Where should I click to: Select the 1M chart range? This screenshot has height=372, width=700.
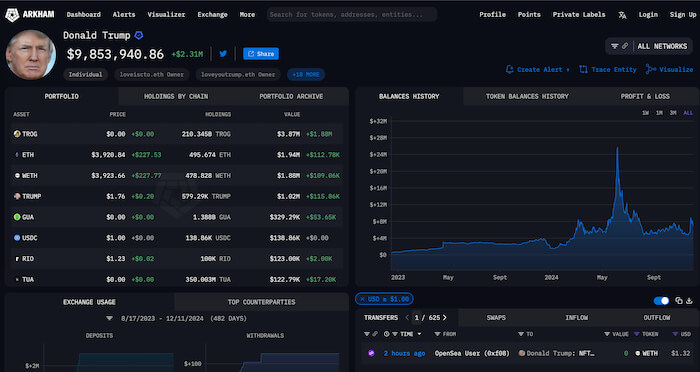[659, 113]
